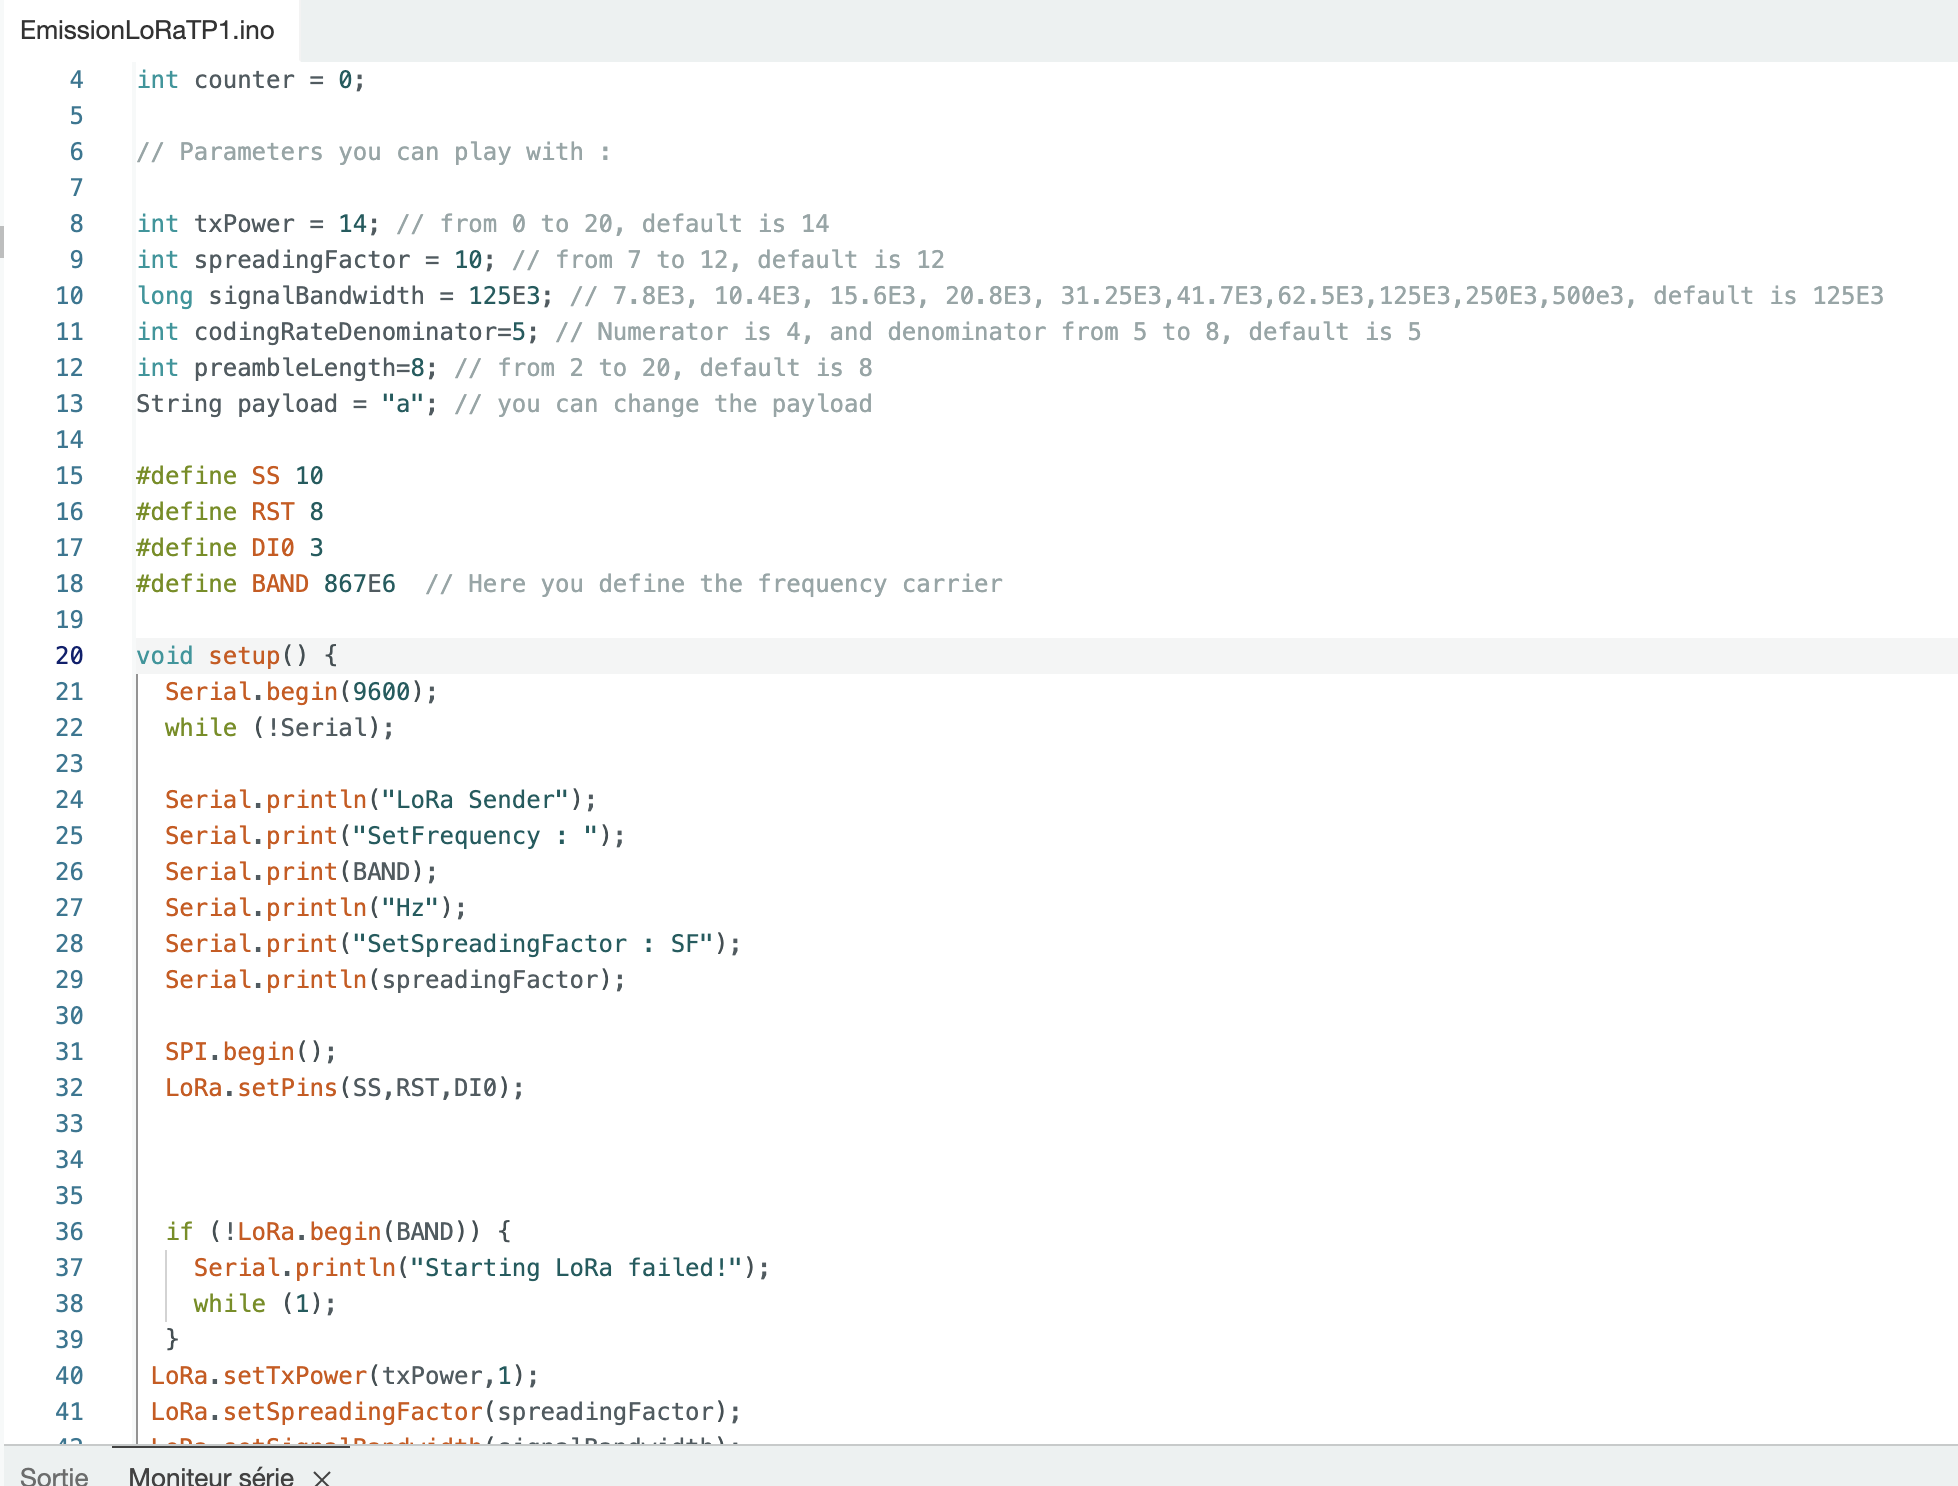Click Serial.begin(9600) statement
The height and width of the screenshot is (1486, 1958).
coord(300,692)
